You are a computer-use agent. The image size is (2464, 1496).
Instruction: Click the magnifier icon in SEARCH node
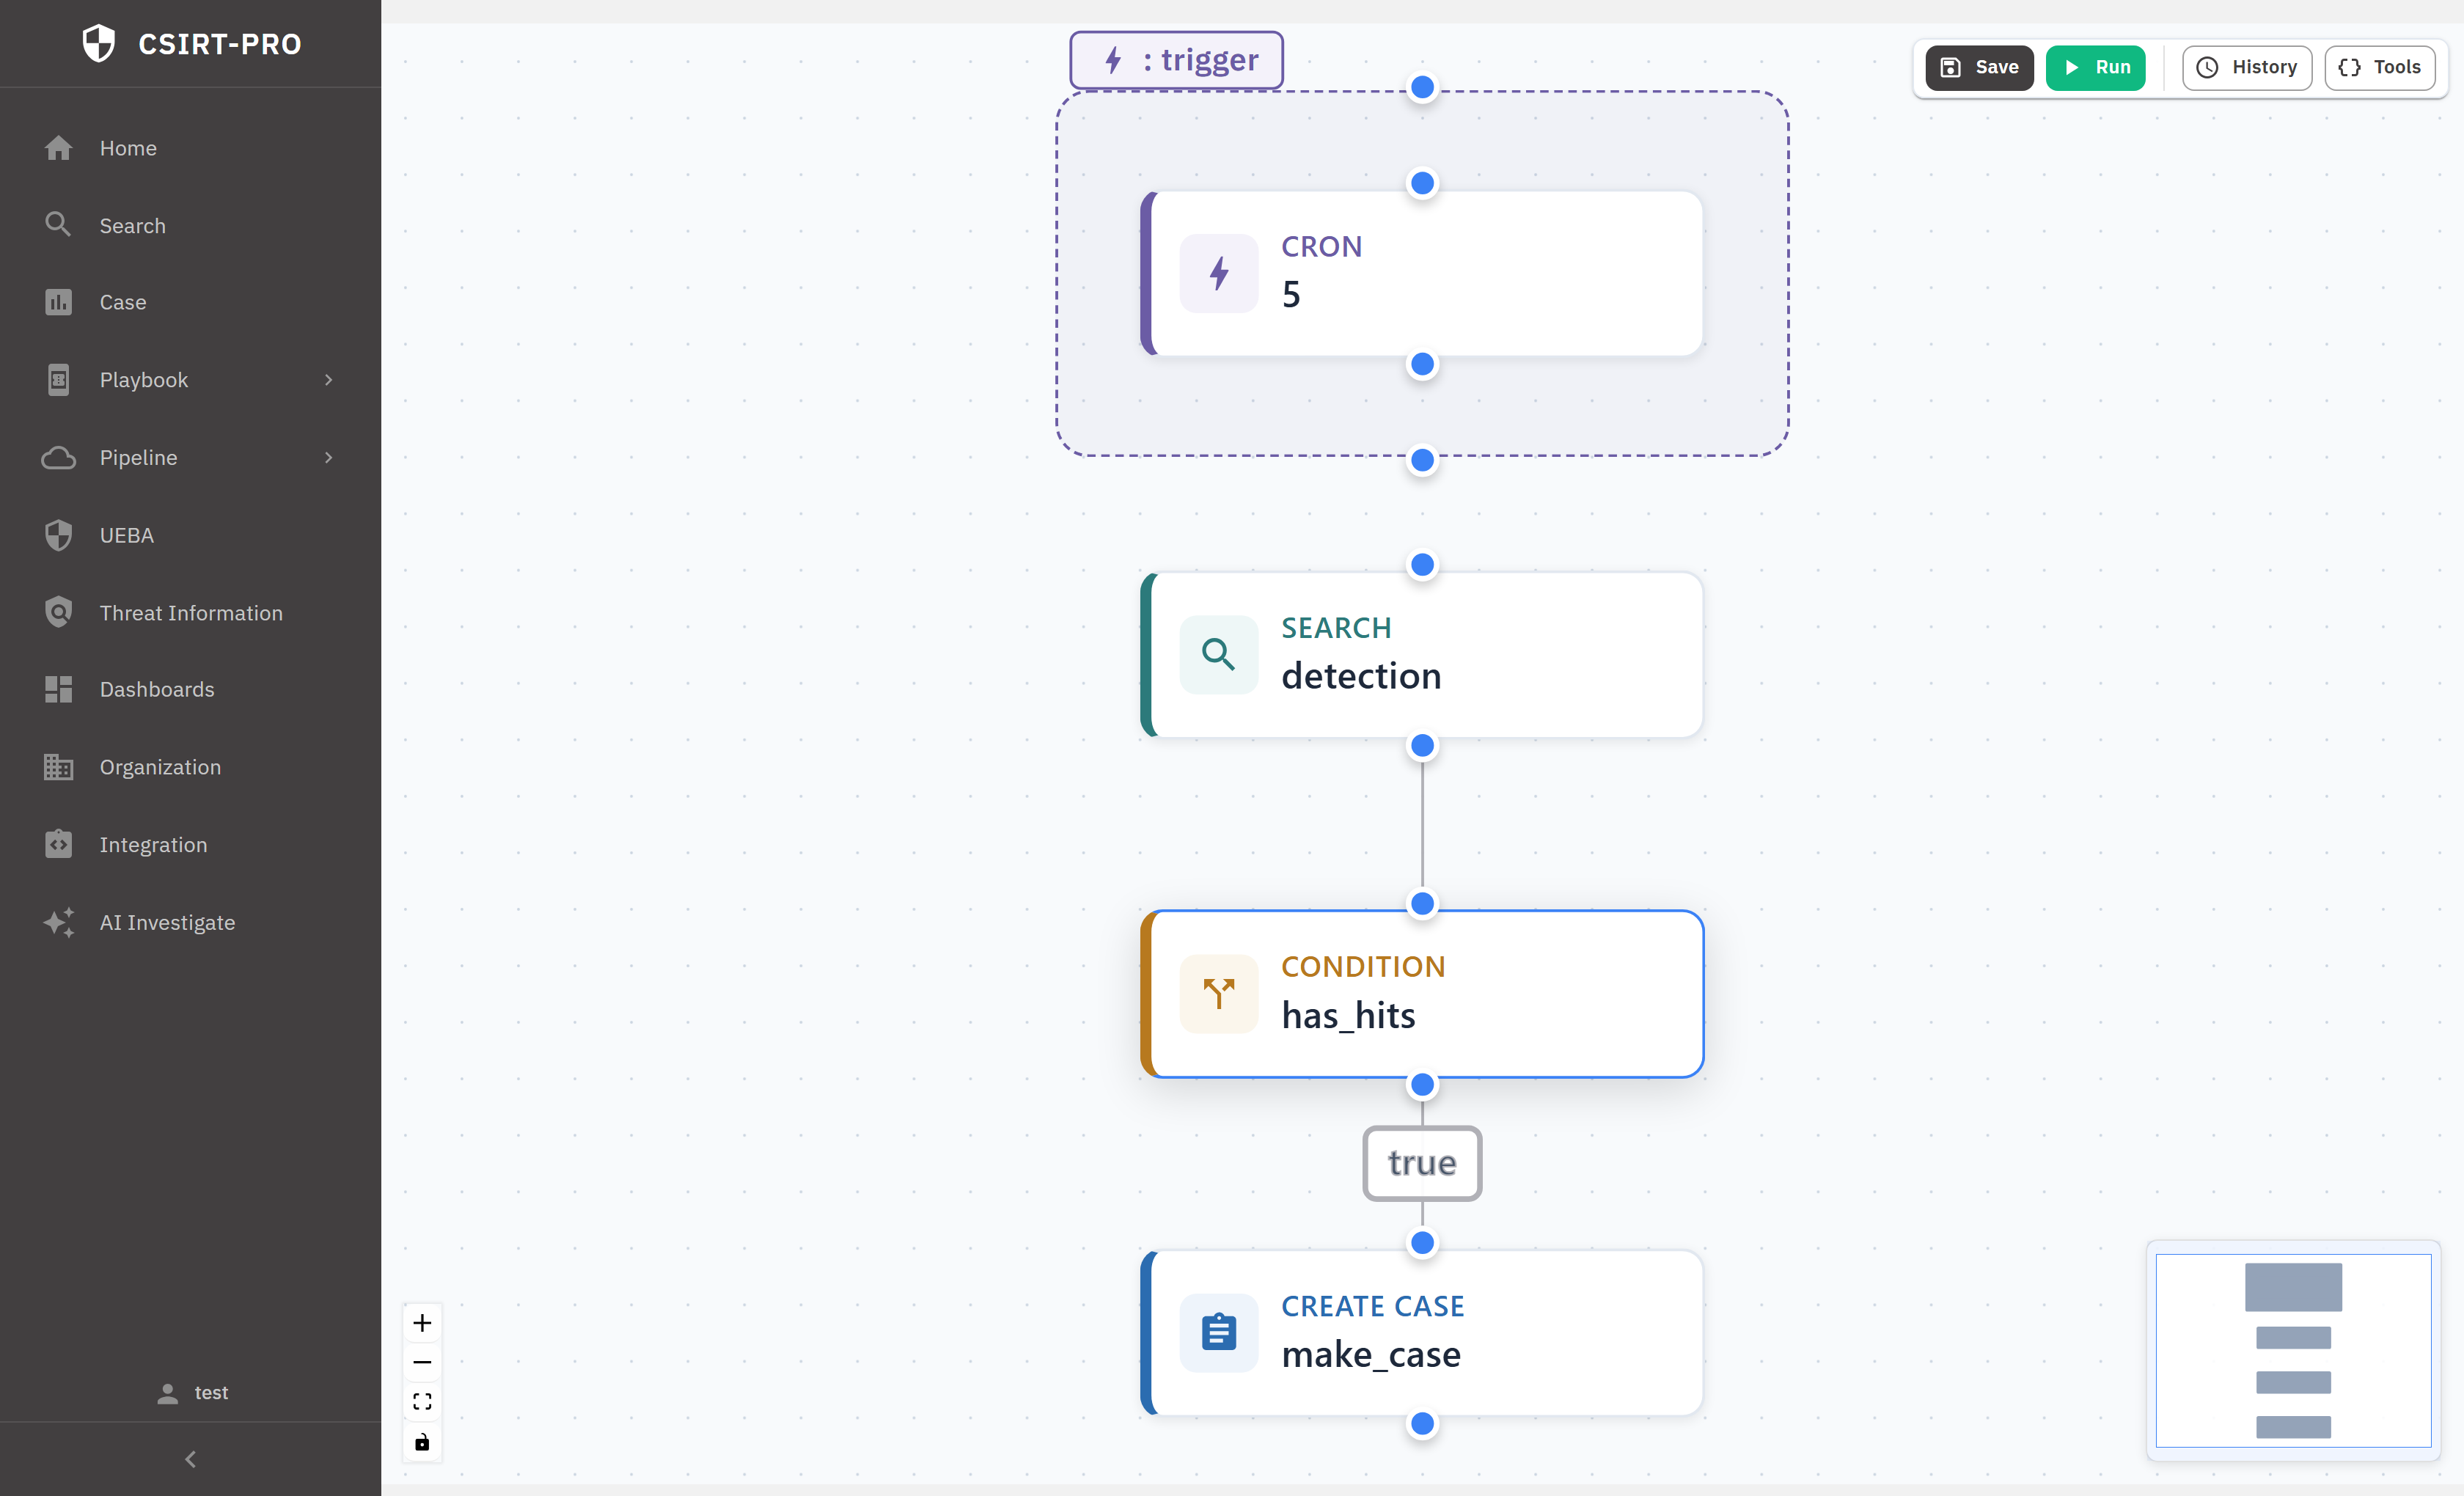click(1218, 655)
